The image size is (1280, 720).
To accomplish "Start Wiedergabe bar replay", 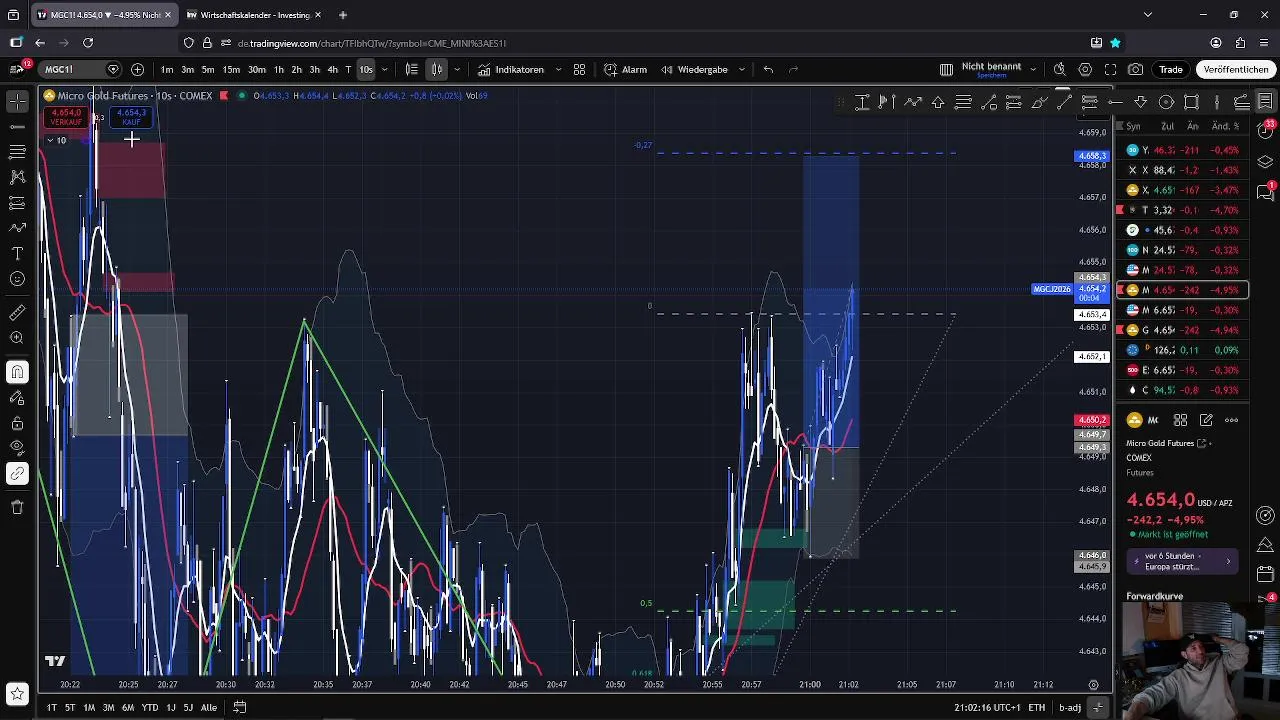I will [x=694, y=69].
